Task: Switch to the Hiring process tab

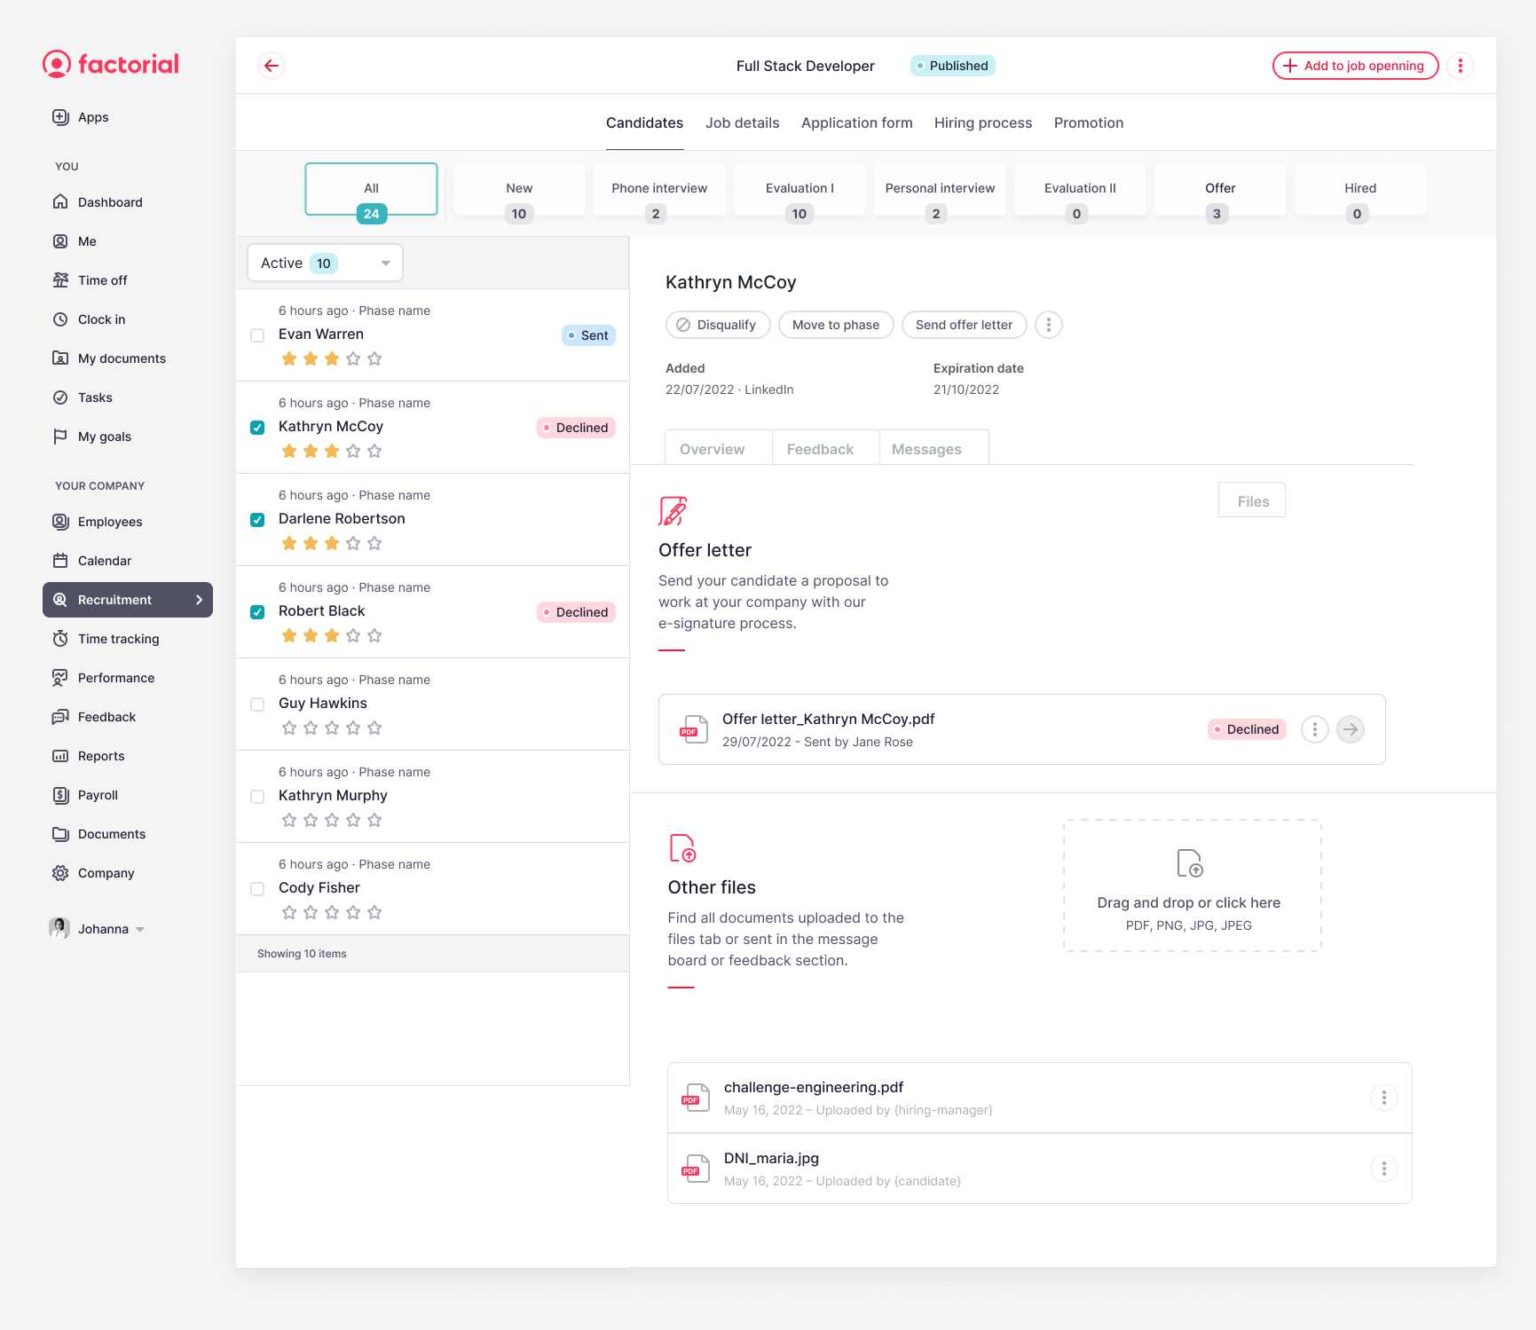Action: click(x=982, y=123)
